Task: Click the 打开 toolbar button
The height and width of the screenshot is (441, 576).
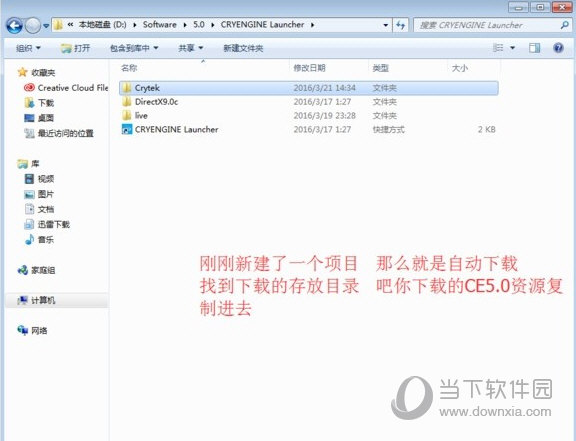Action: coord(75,48)
